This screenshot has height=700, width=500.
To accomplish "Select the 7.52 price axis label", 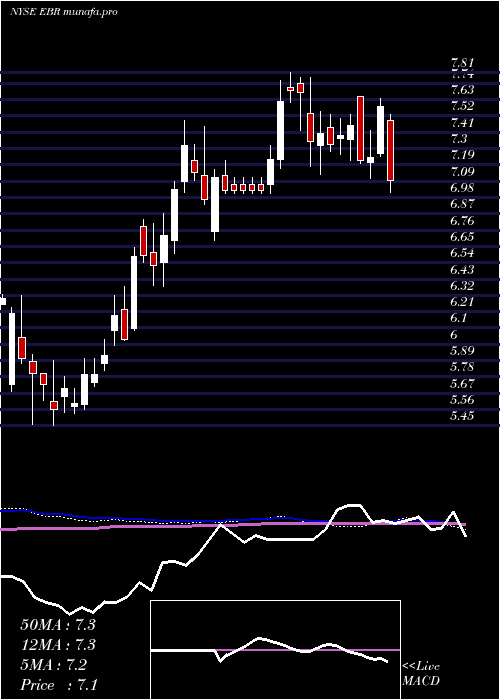I will pos(462,106).
